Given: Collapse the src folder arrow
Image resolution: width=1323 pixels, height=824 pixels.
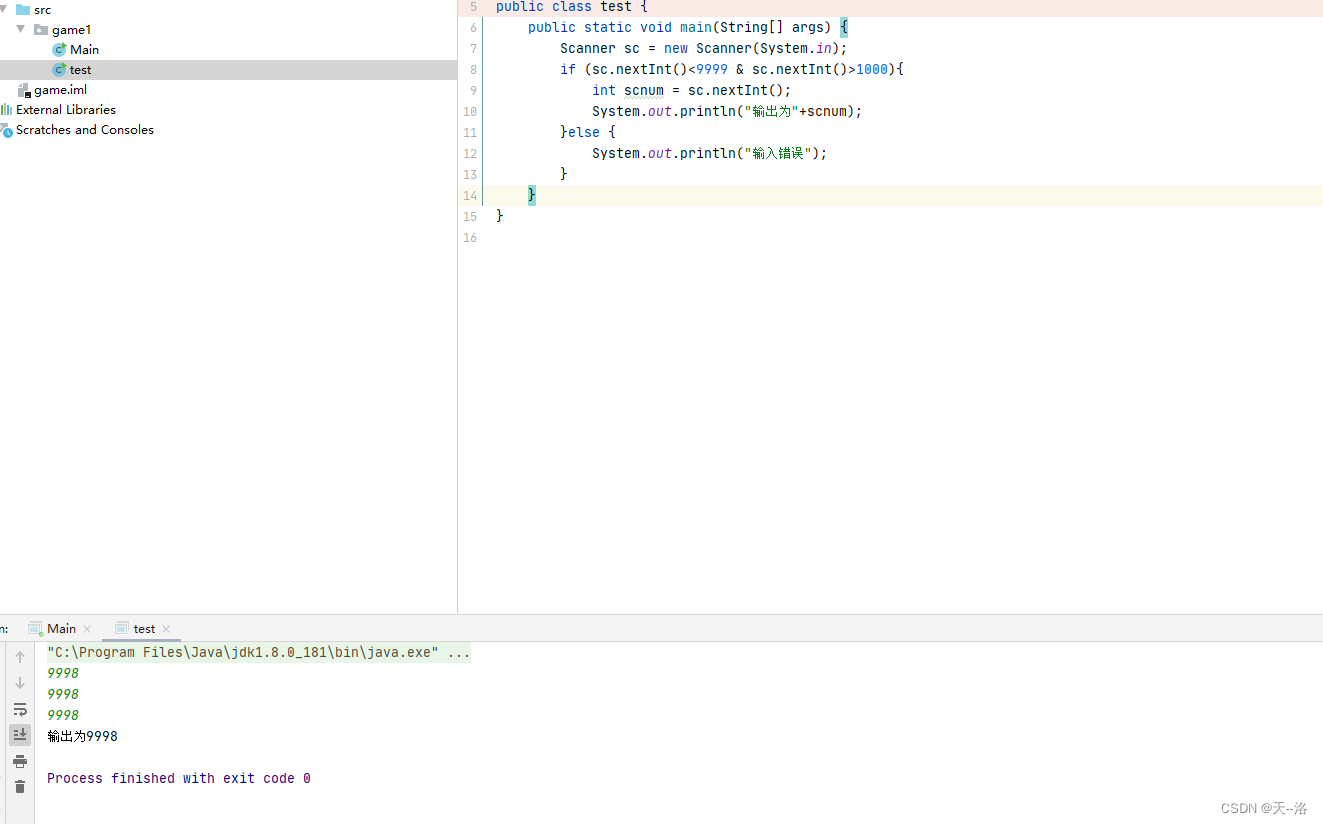Looking at the screenshot, I should [4, 9].
